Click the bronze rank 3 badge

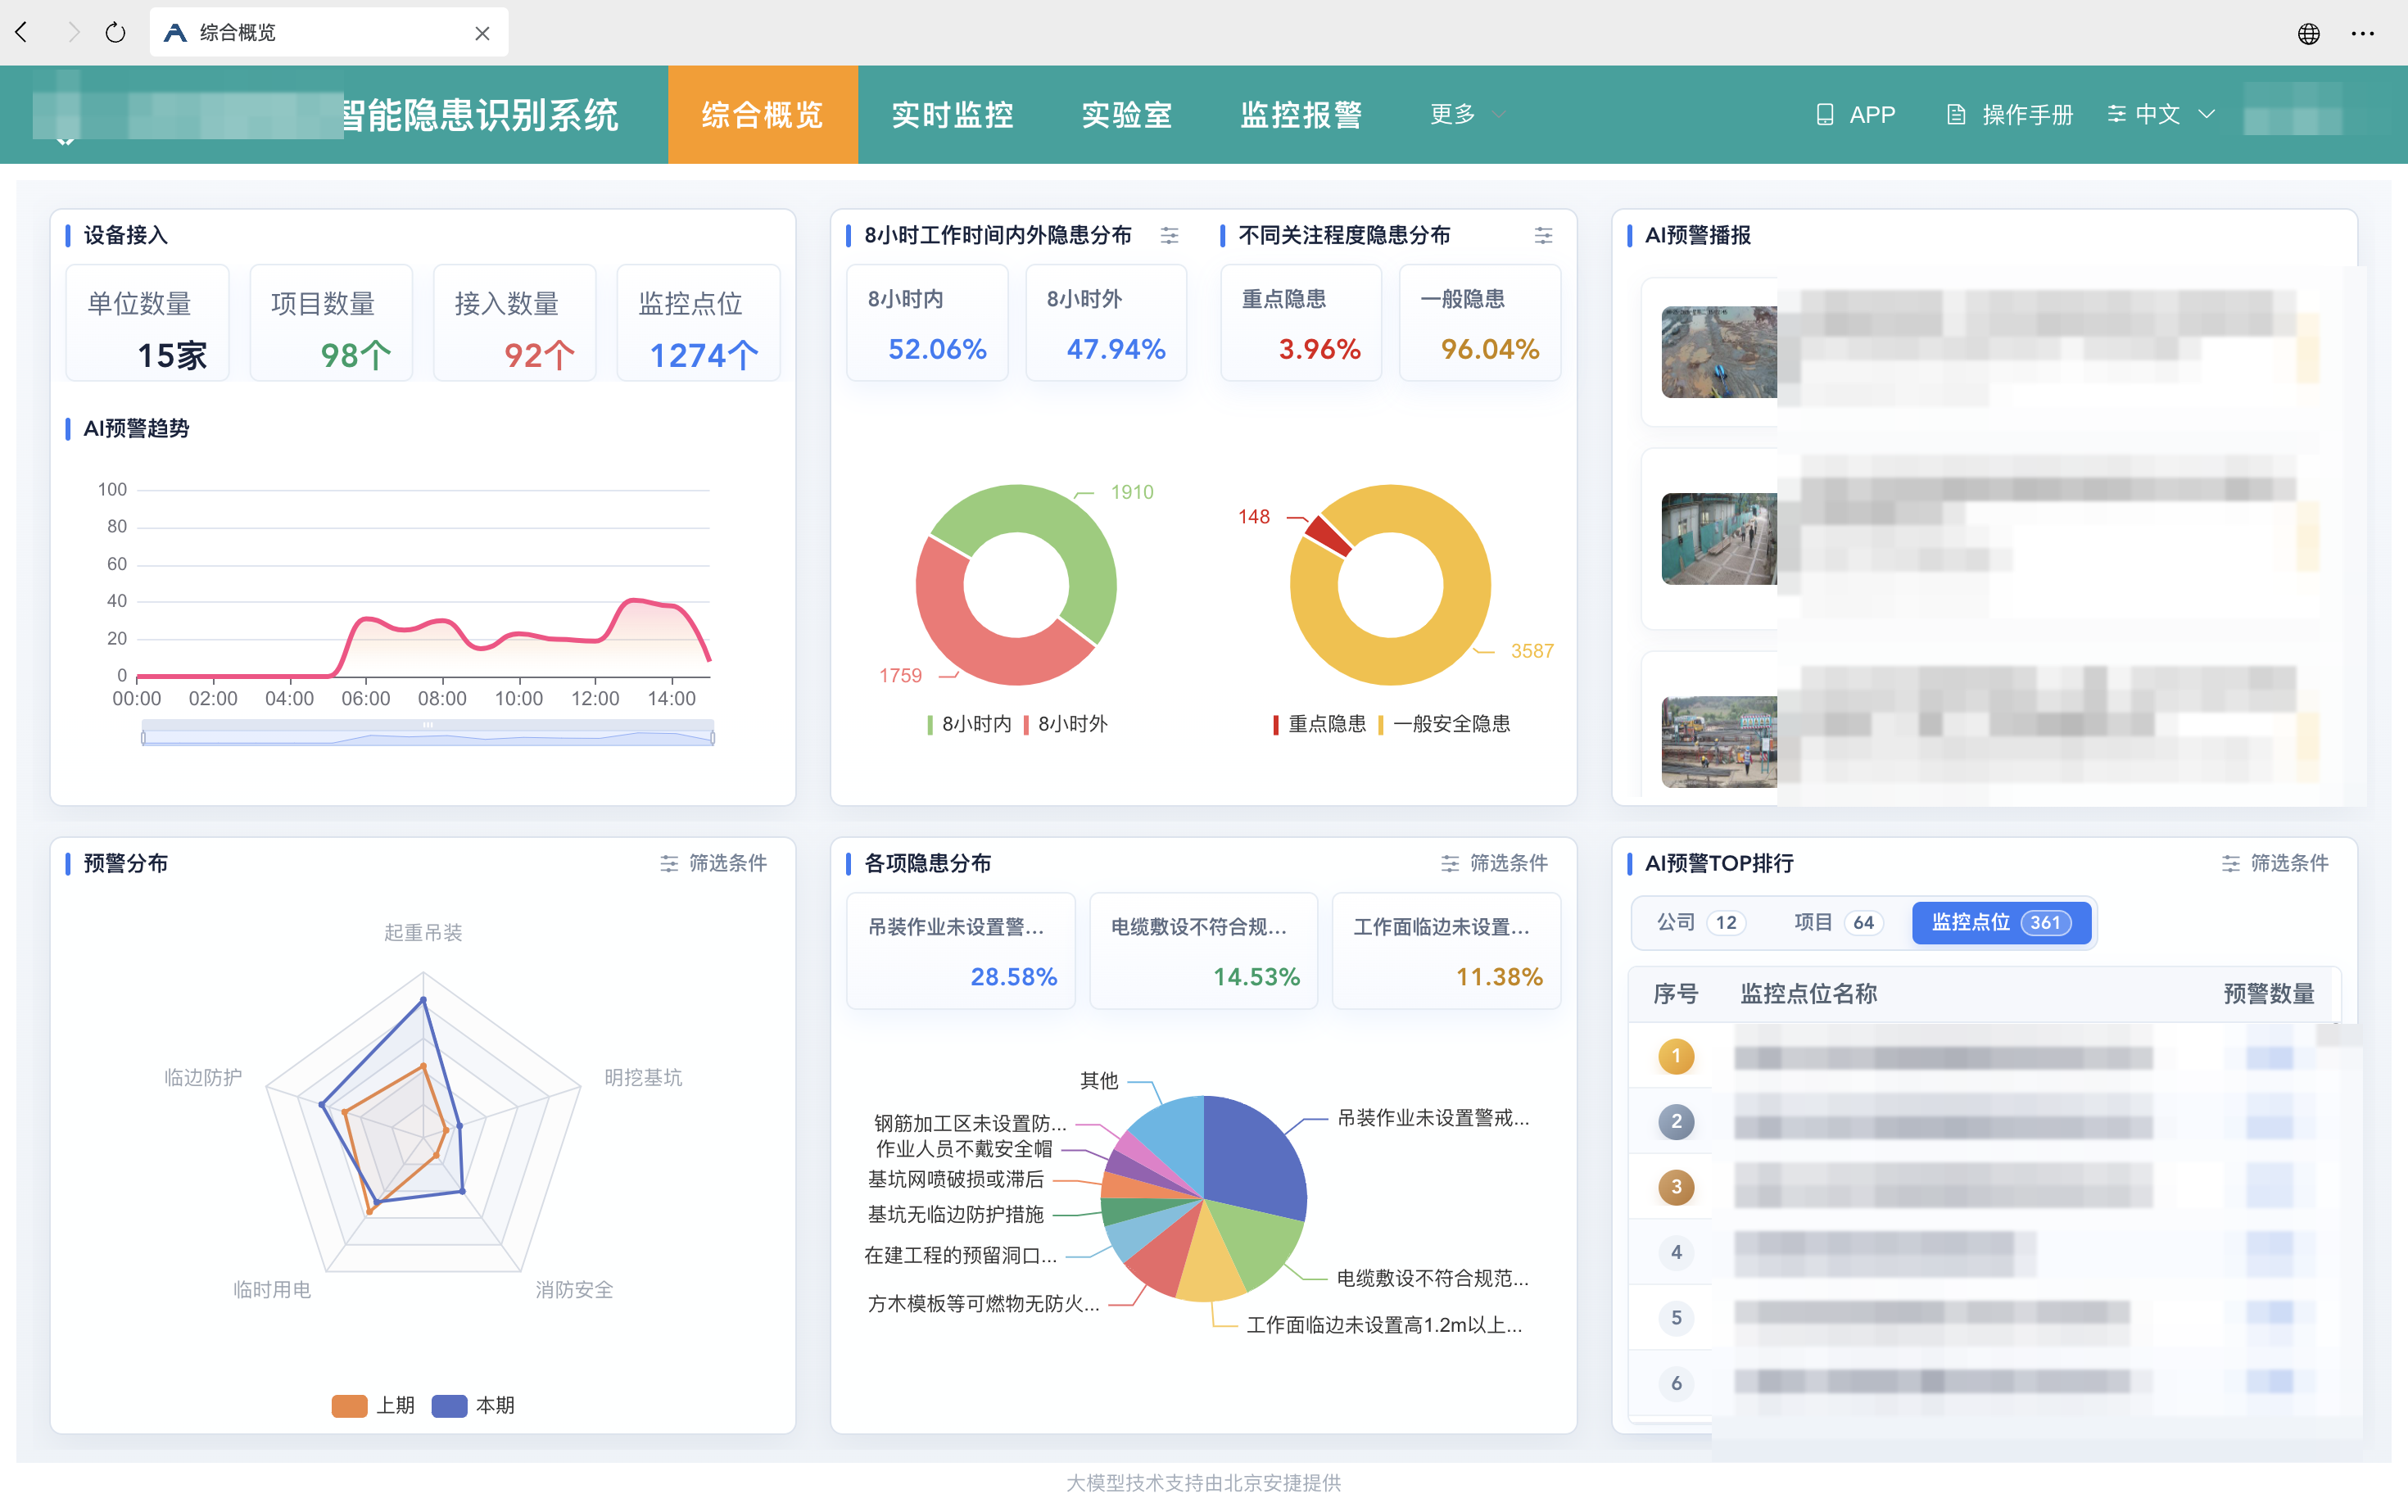(1676, 1187)
